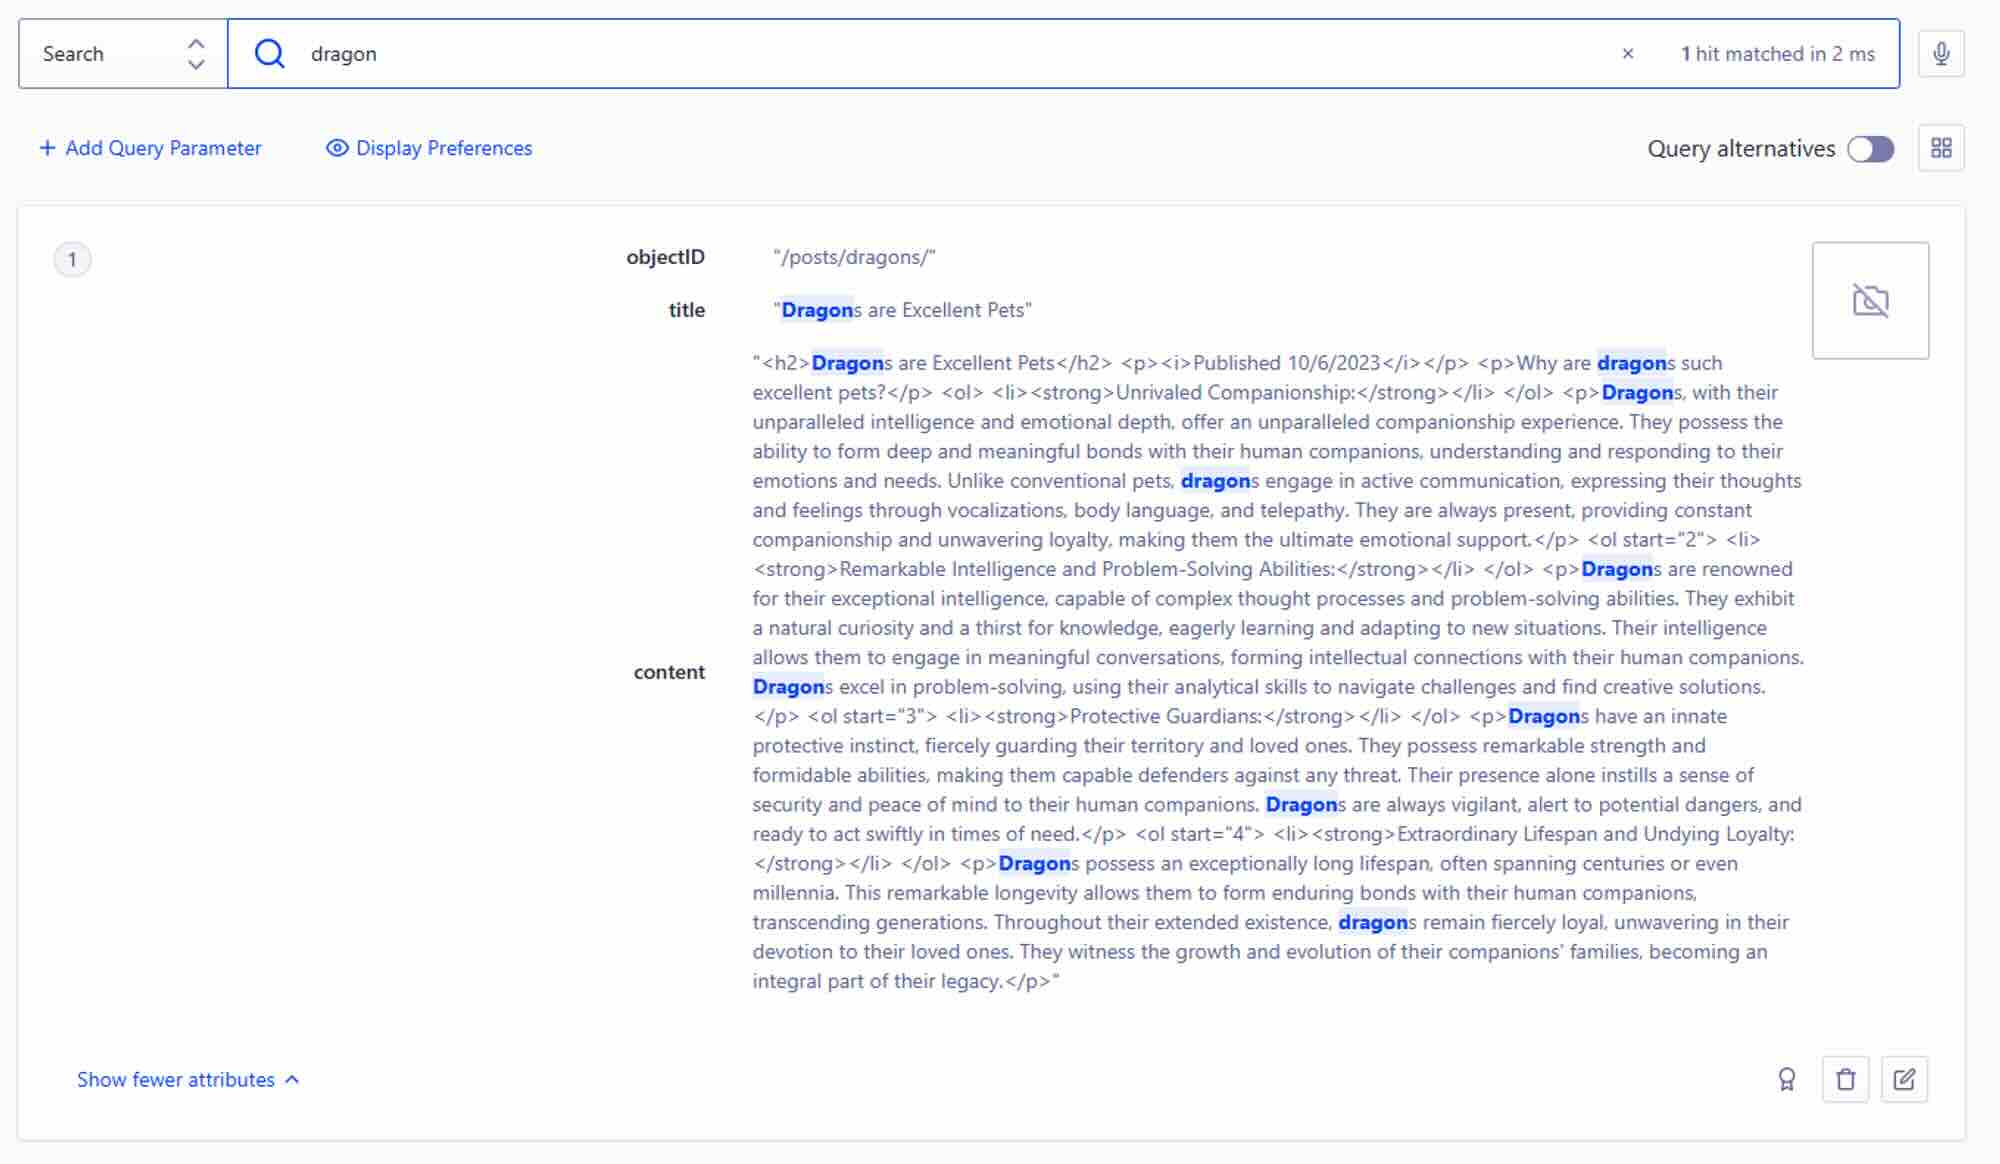Click the title attribute label
Screen dimensions: 2000x1164
pyautogui.click(x=686, y=310)
